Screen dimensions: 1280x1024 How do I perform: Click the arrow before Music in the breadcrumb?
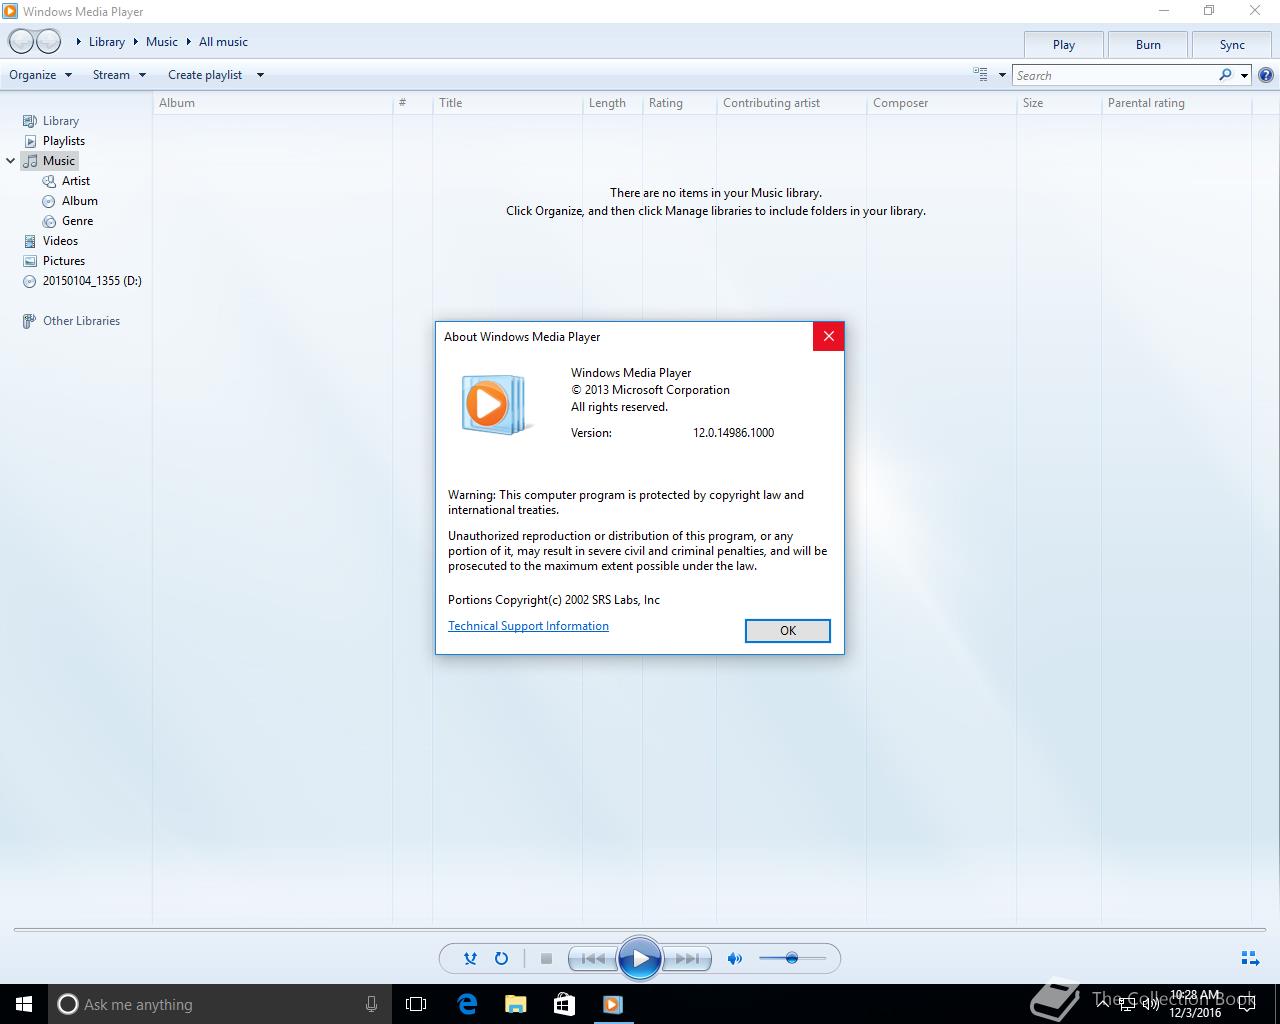click(136, 42)
